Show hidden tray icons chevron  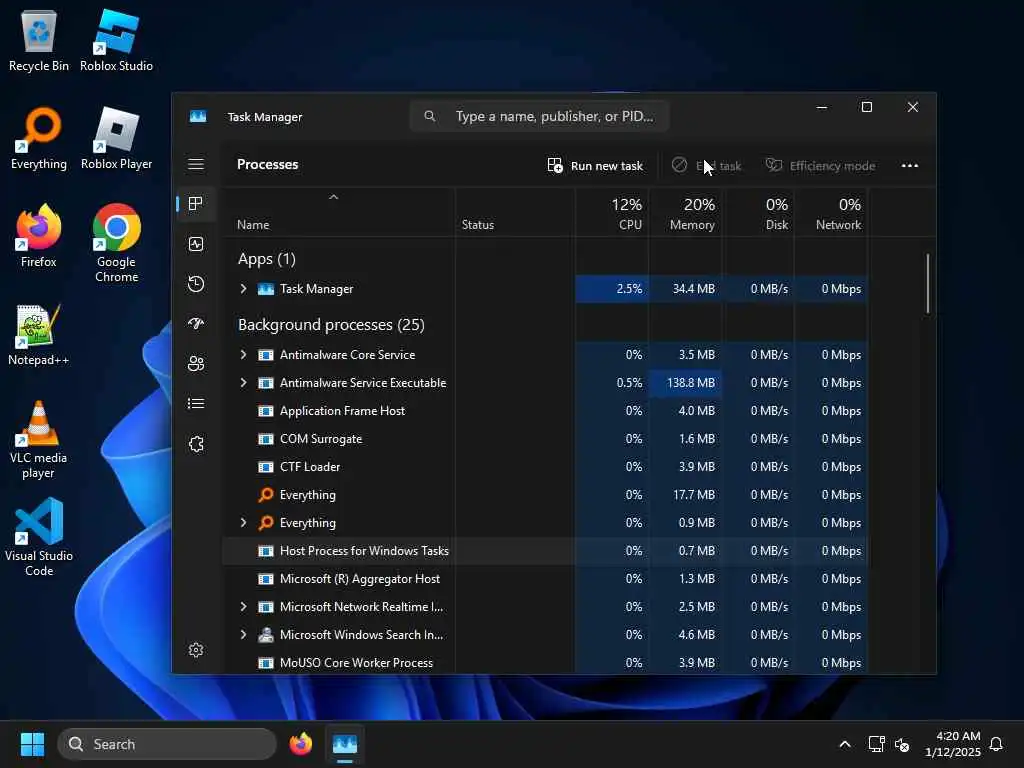click(844, 744)
